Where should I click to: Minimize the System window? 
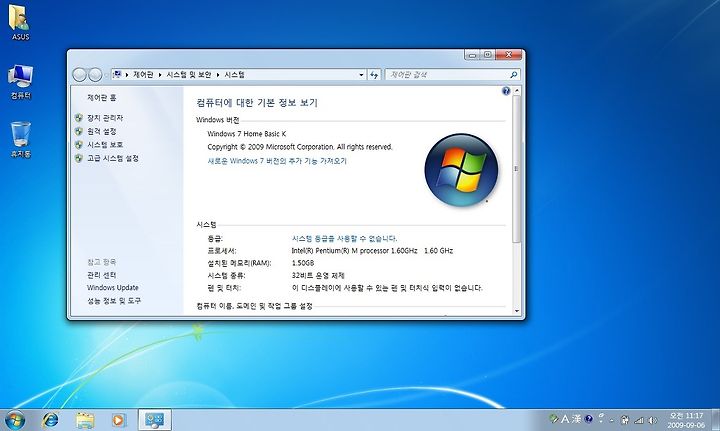pyautogui.click(x=472, y=55)
